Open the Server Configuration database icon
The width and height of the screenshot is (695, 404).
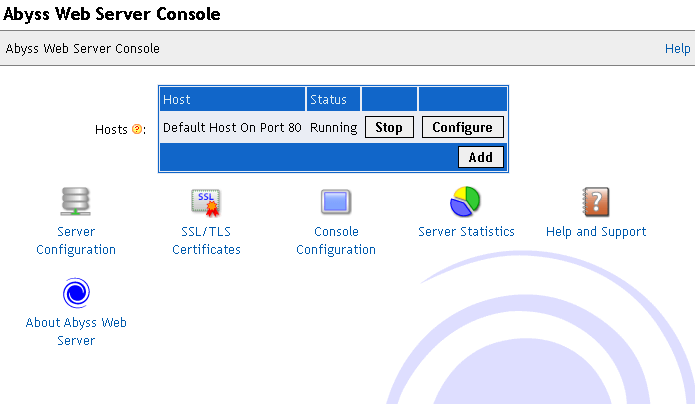75,201
